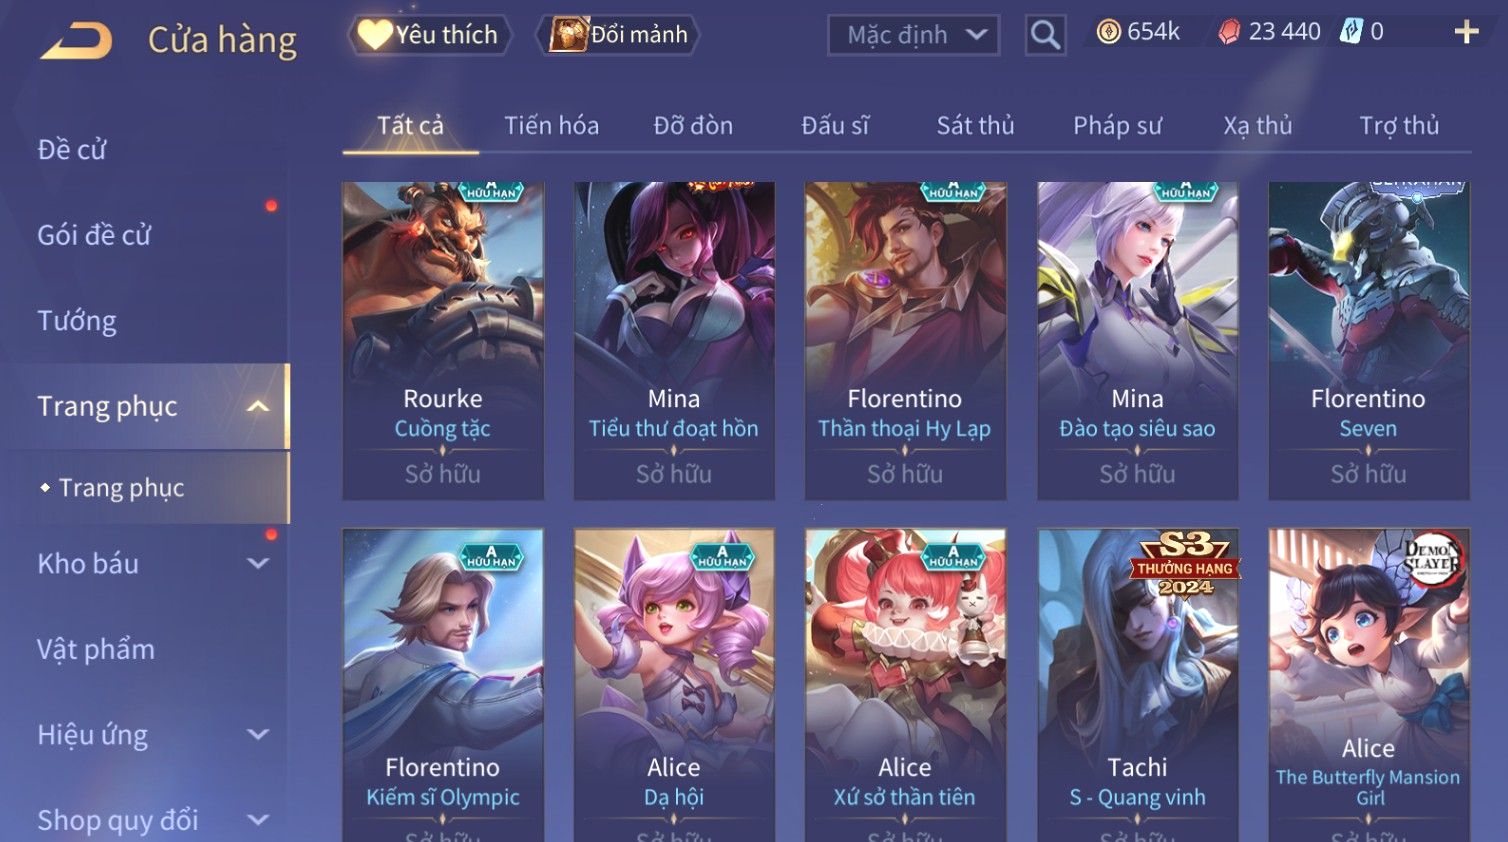Open the search magnifier icon
Viewport: 1508px width, 842px height.
coord(1045,35)
